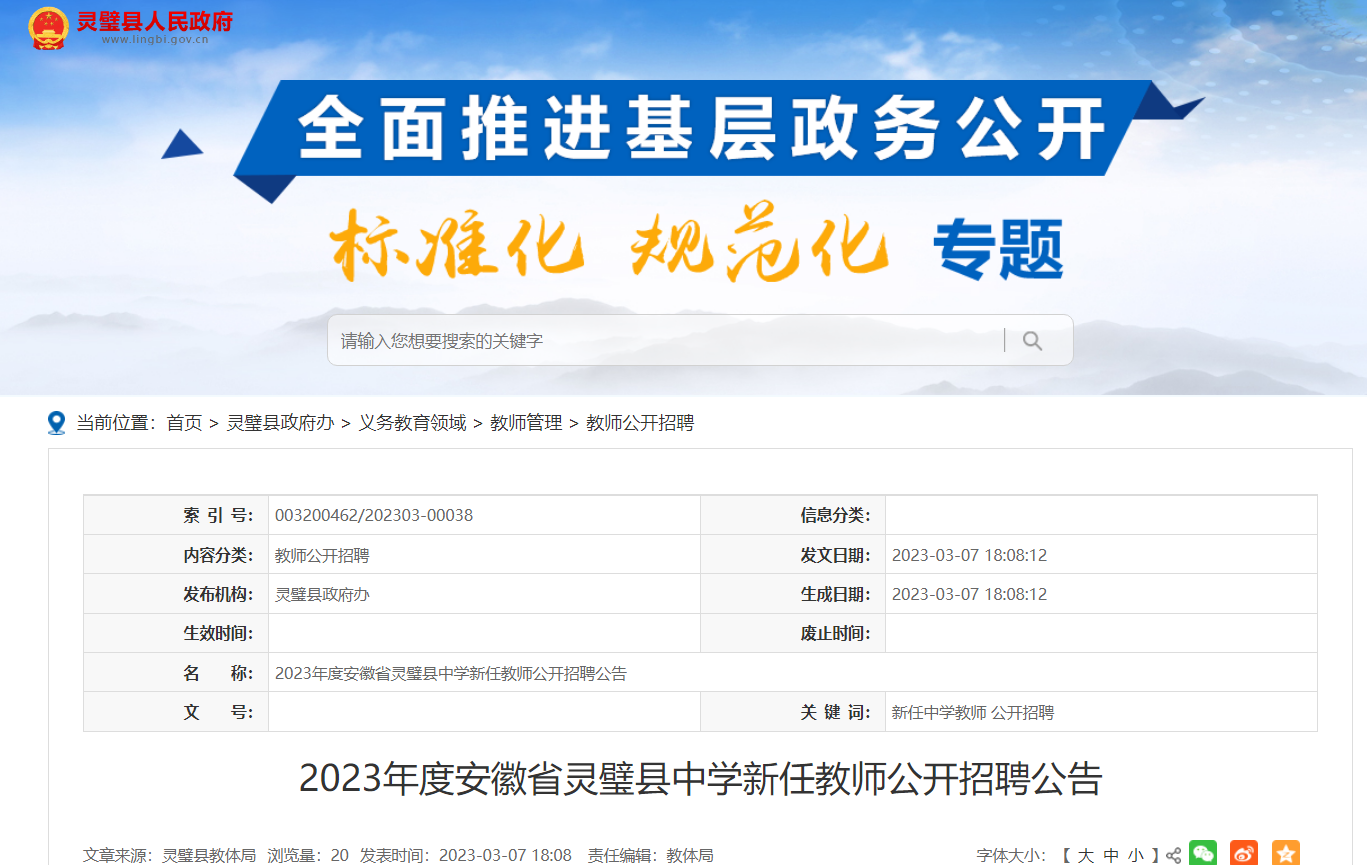The image size is (1367, 865).
Task: Click the share icon near font size
Action: [1174, 856]
